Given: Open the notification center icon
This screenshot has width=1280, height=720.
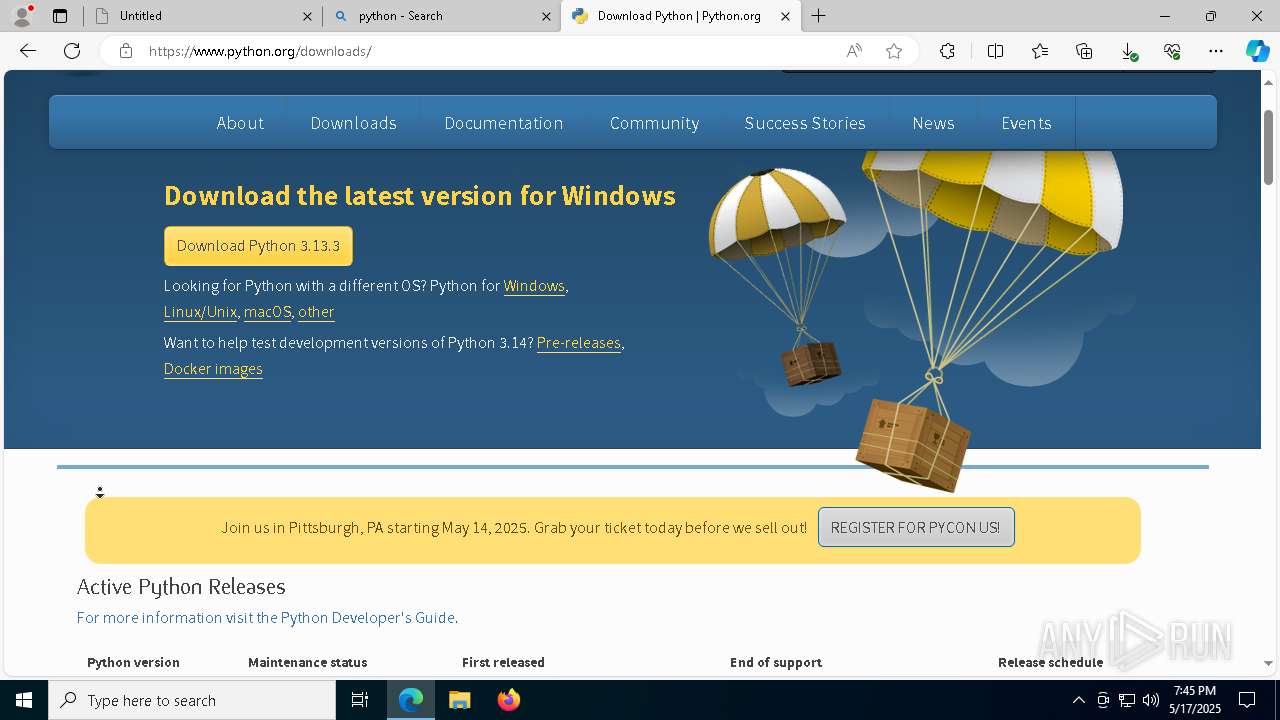Looking at the screenshot, I should 1247,700.
